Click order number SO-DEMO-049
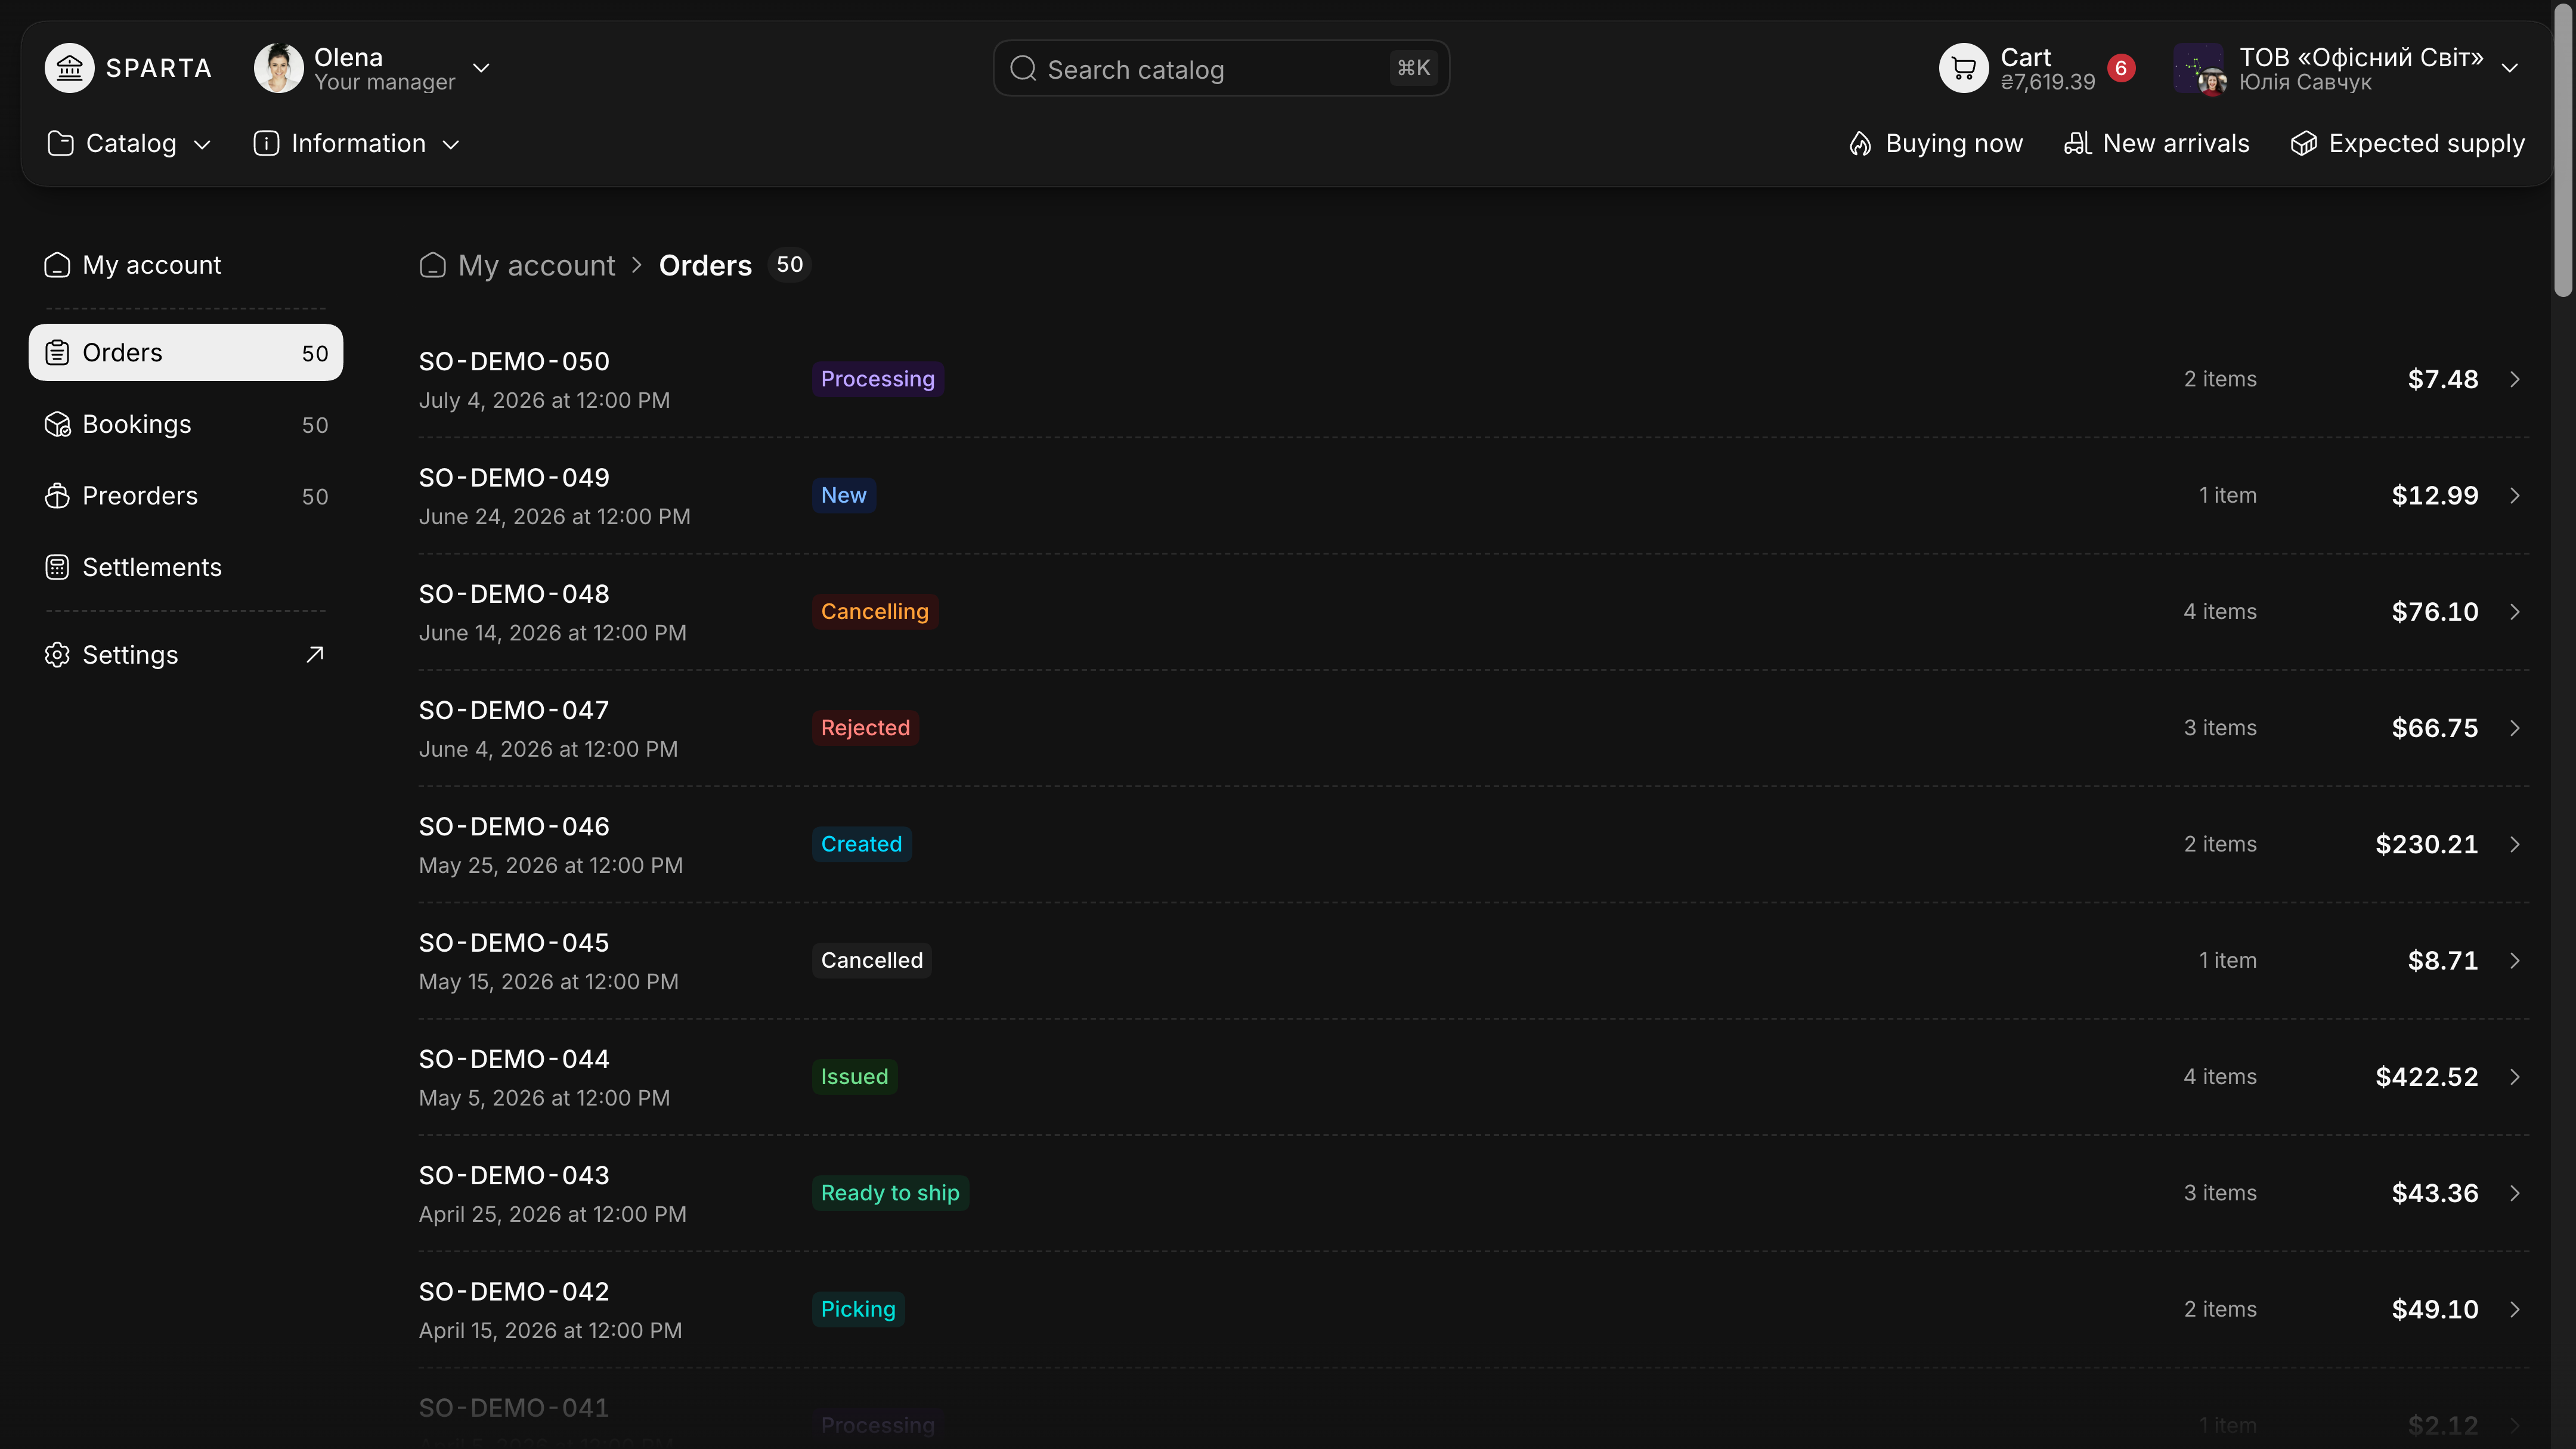 [514, 478]
